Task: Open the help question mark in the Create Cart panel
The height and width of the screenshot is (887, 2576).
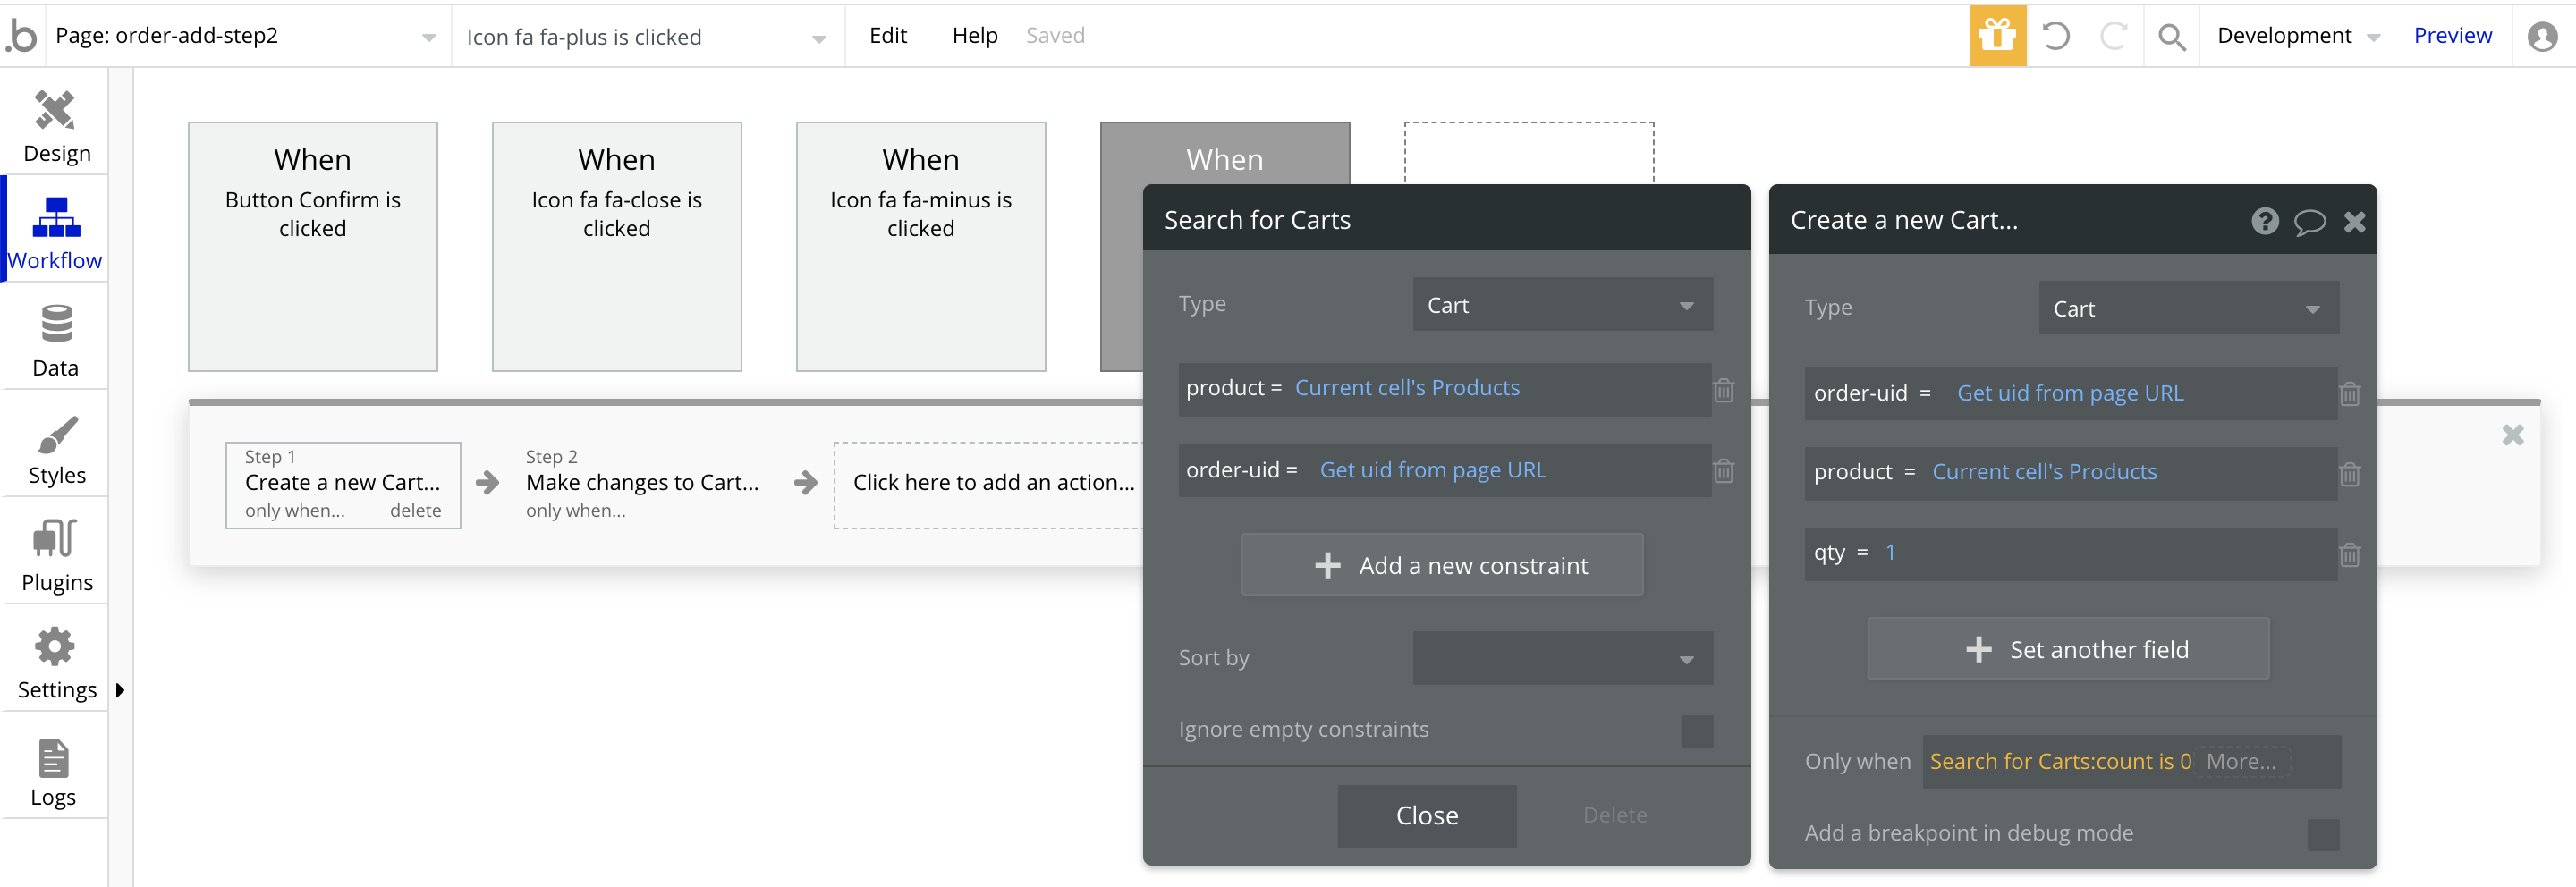Action: coord(2264,221)
